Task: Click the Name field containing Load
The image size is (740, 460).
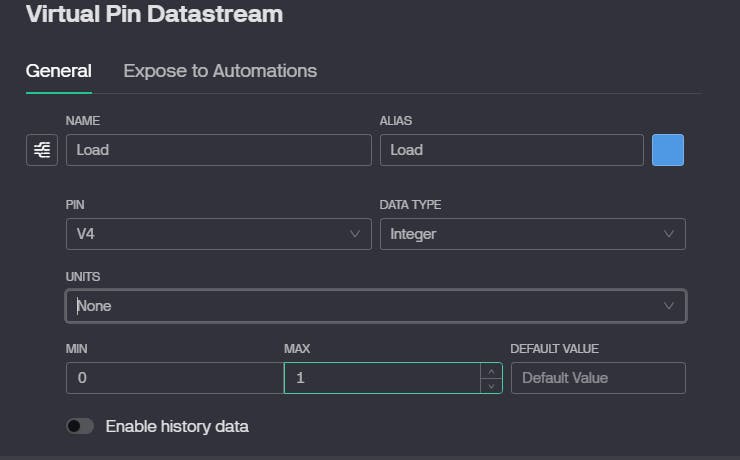Action: coord(218,150)
